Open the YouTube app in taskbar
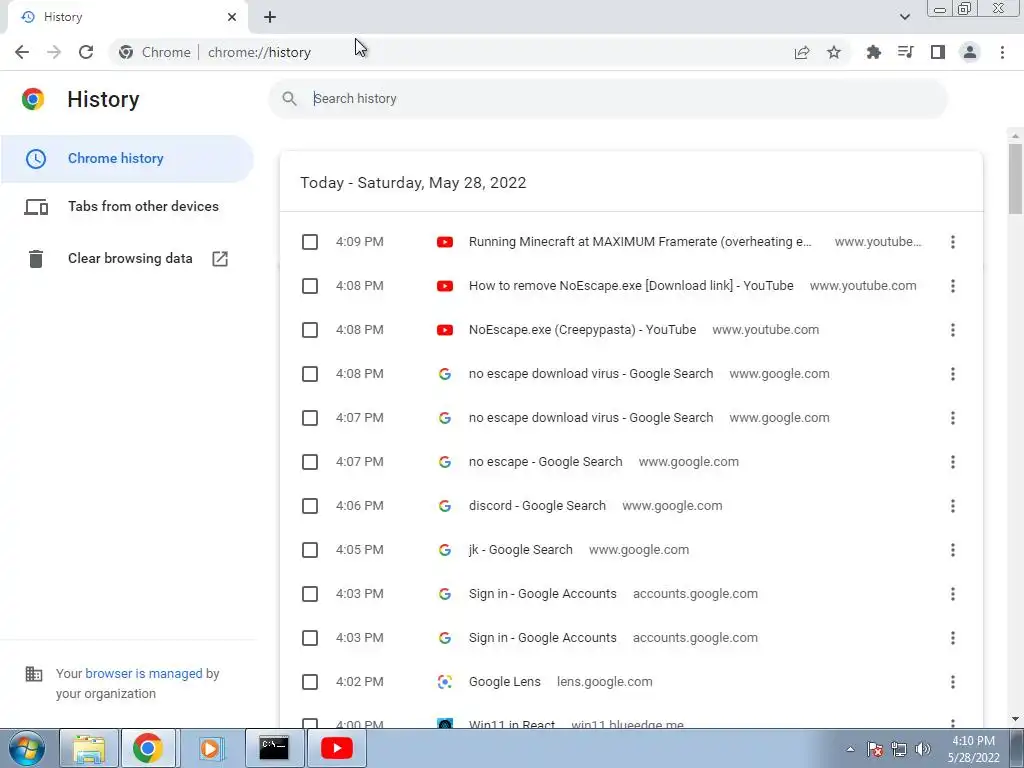This screenshot has height=768, width=1024. point(336,748)
